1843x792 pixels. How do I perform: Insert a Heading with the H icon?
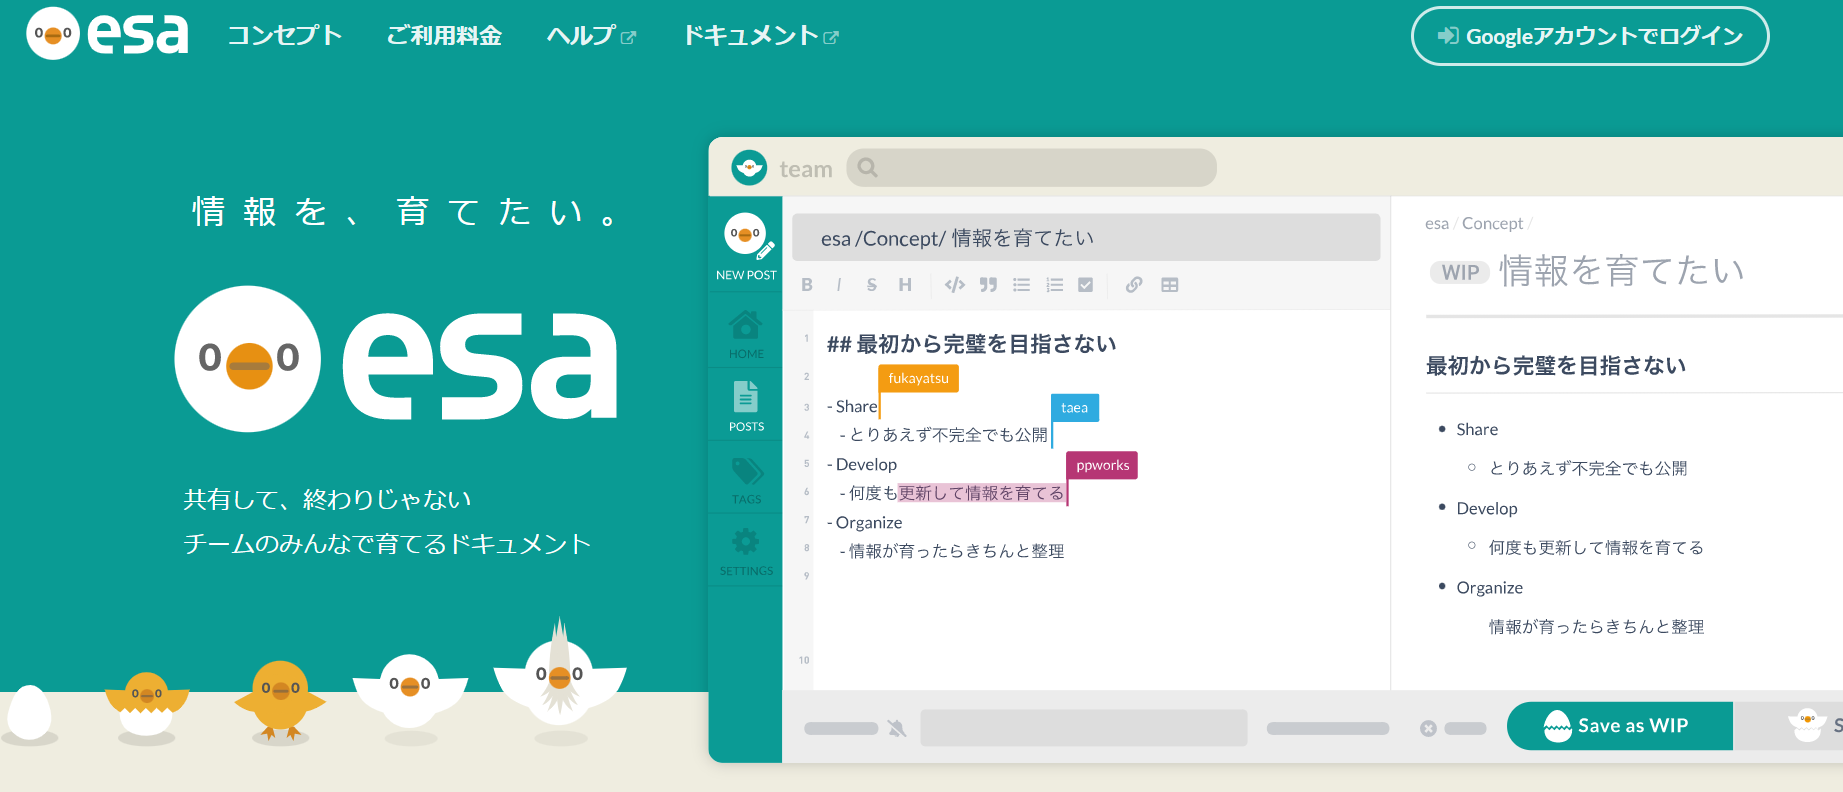905,285
